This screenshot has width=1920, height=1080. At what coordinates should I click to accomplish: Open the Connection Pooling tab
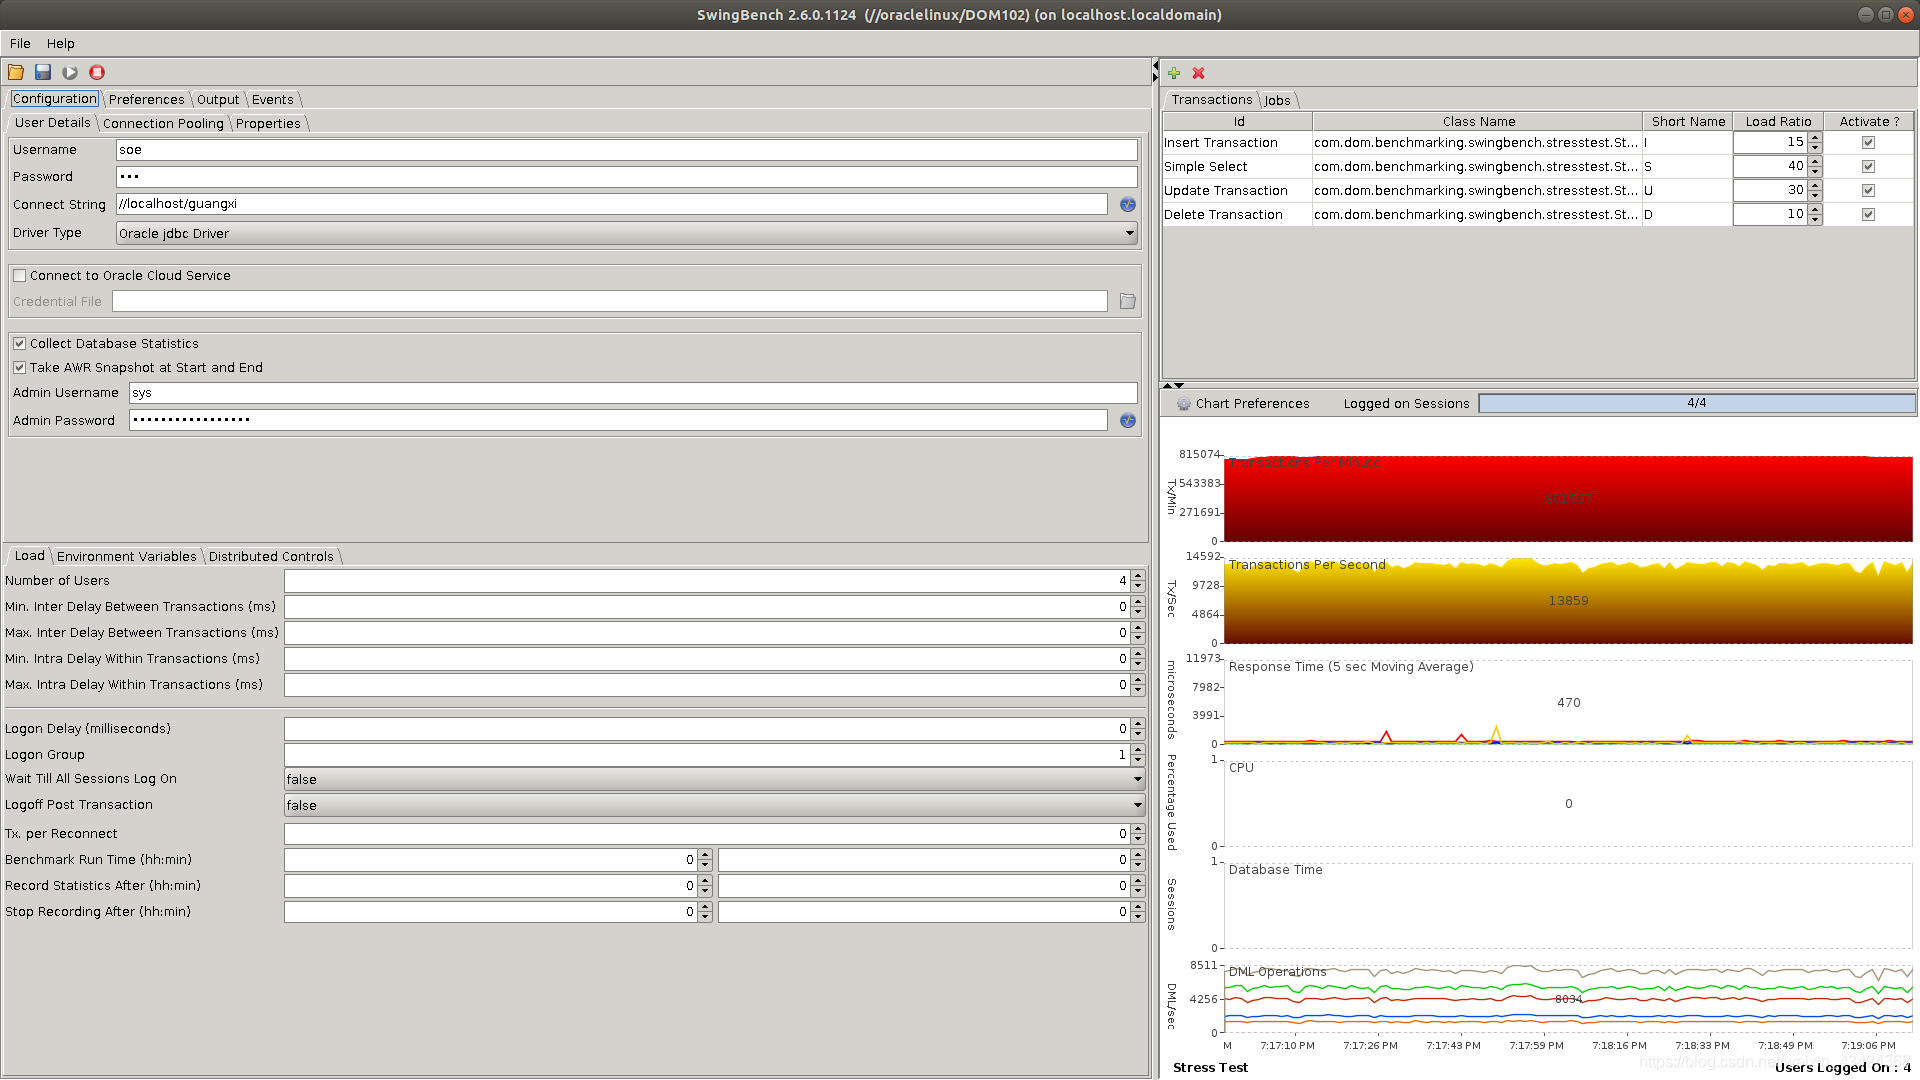click(163, 124)
